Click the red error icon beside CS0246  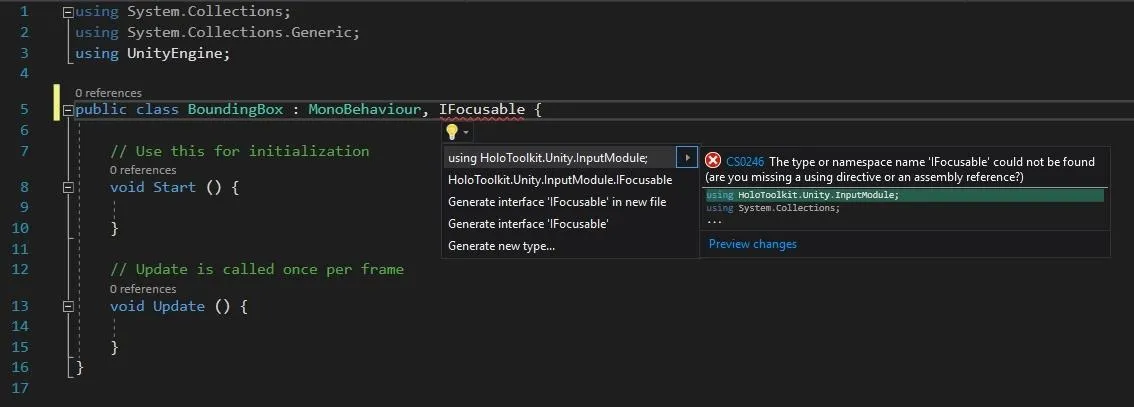(x=713, y=160)
